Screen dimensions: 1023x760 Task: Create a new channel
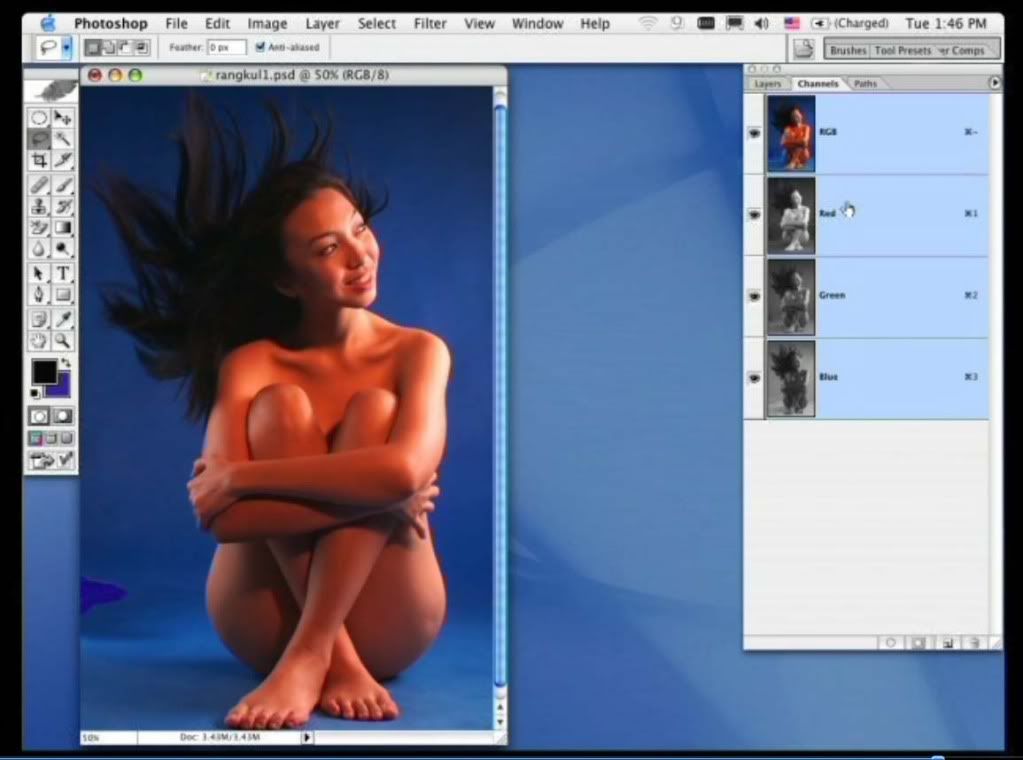point(947,643)
